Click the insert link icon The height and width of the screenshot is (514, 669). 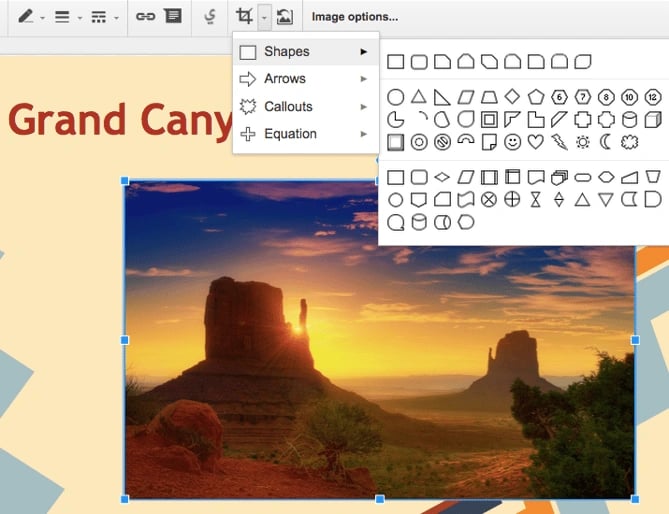(x=145, y=16)
